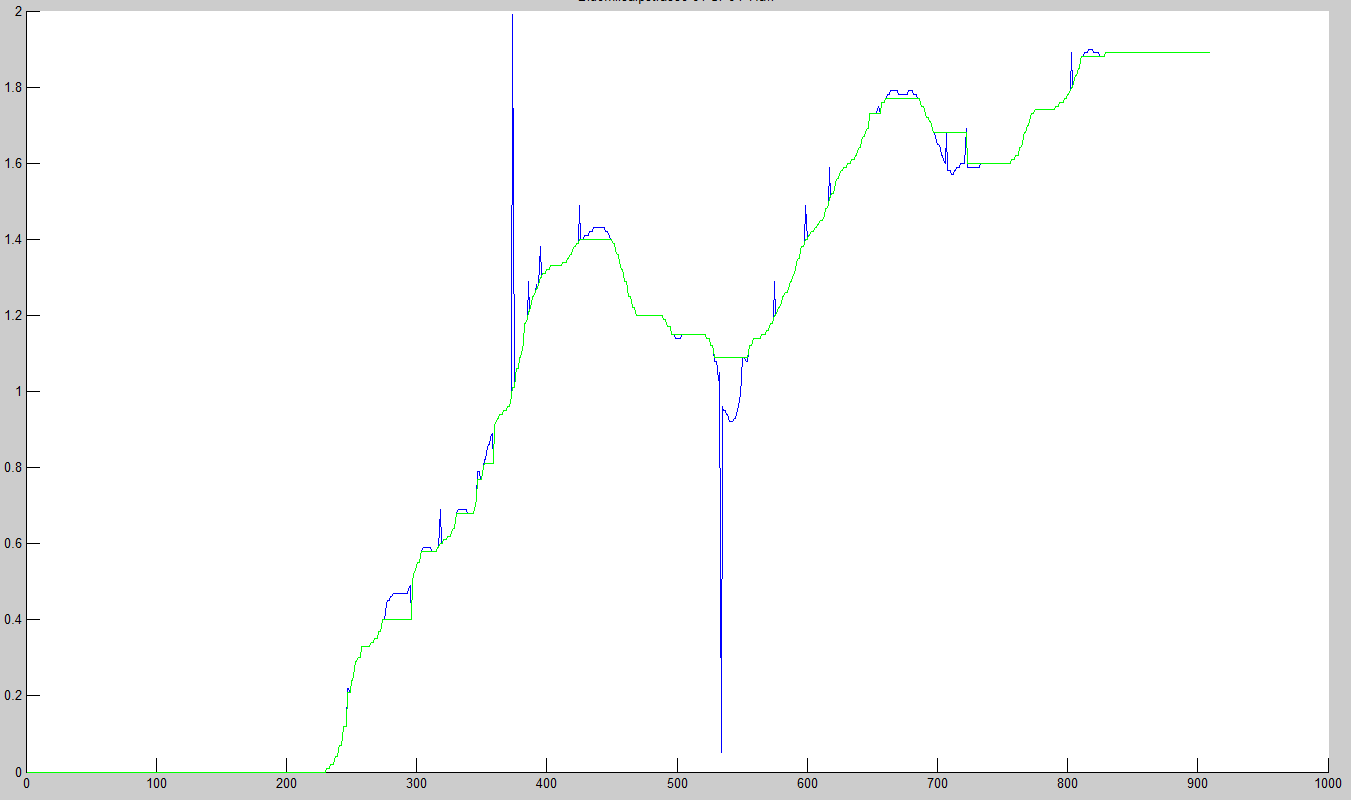Click the x-axis tick label 100
The height and width of the screenshot is (800, 1351).
156,785
